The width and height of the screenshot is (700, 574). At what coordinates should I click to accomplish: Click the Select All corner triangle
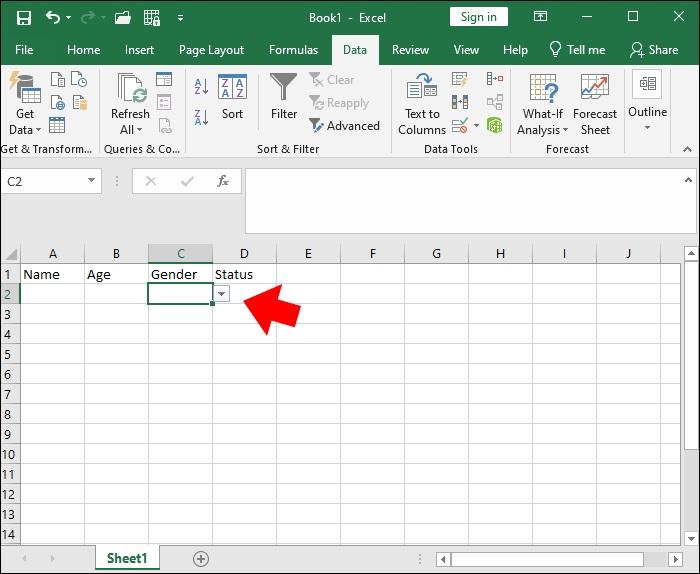click(x=11, y=254)
